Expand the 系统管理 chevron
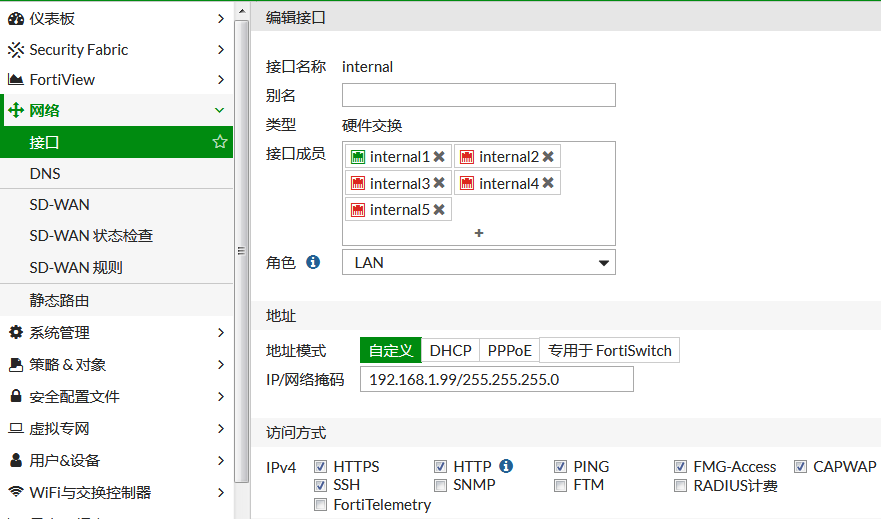The width and height of the screenshot is (881, 519). [220, 333]
